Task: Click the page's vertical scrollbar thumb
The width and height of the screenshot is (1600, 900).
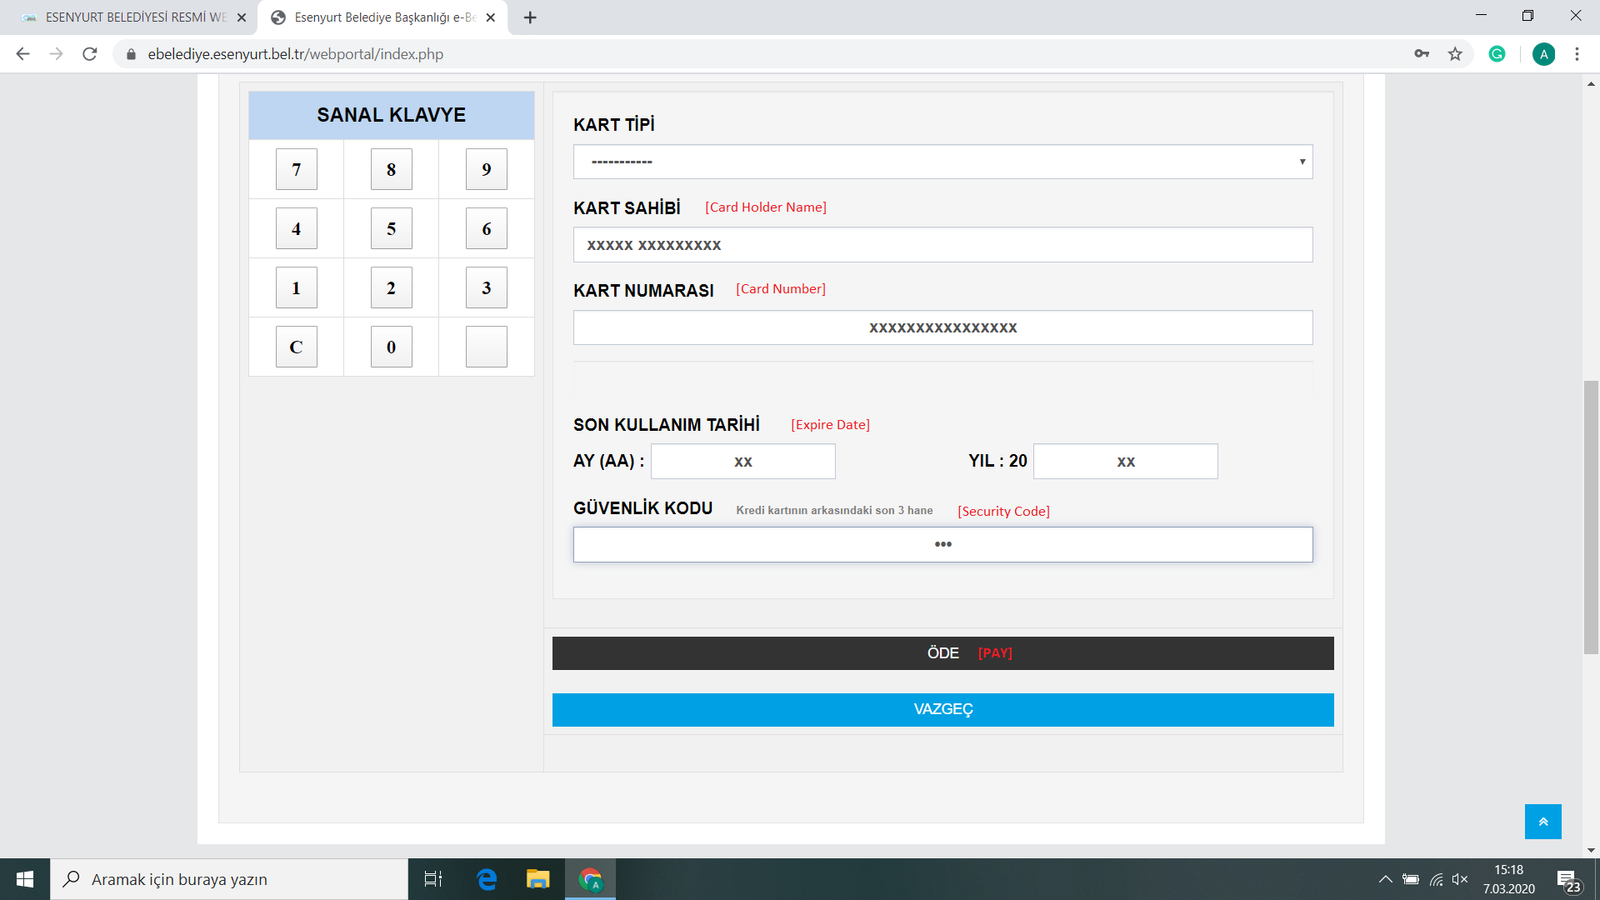Action: (x=1591, y=517)
